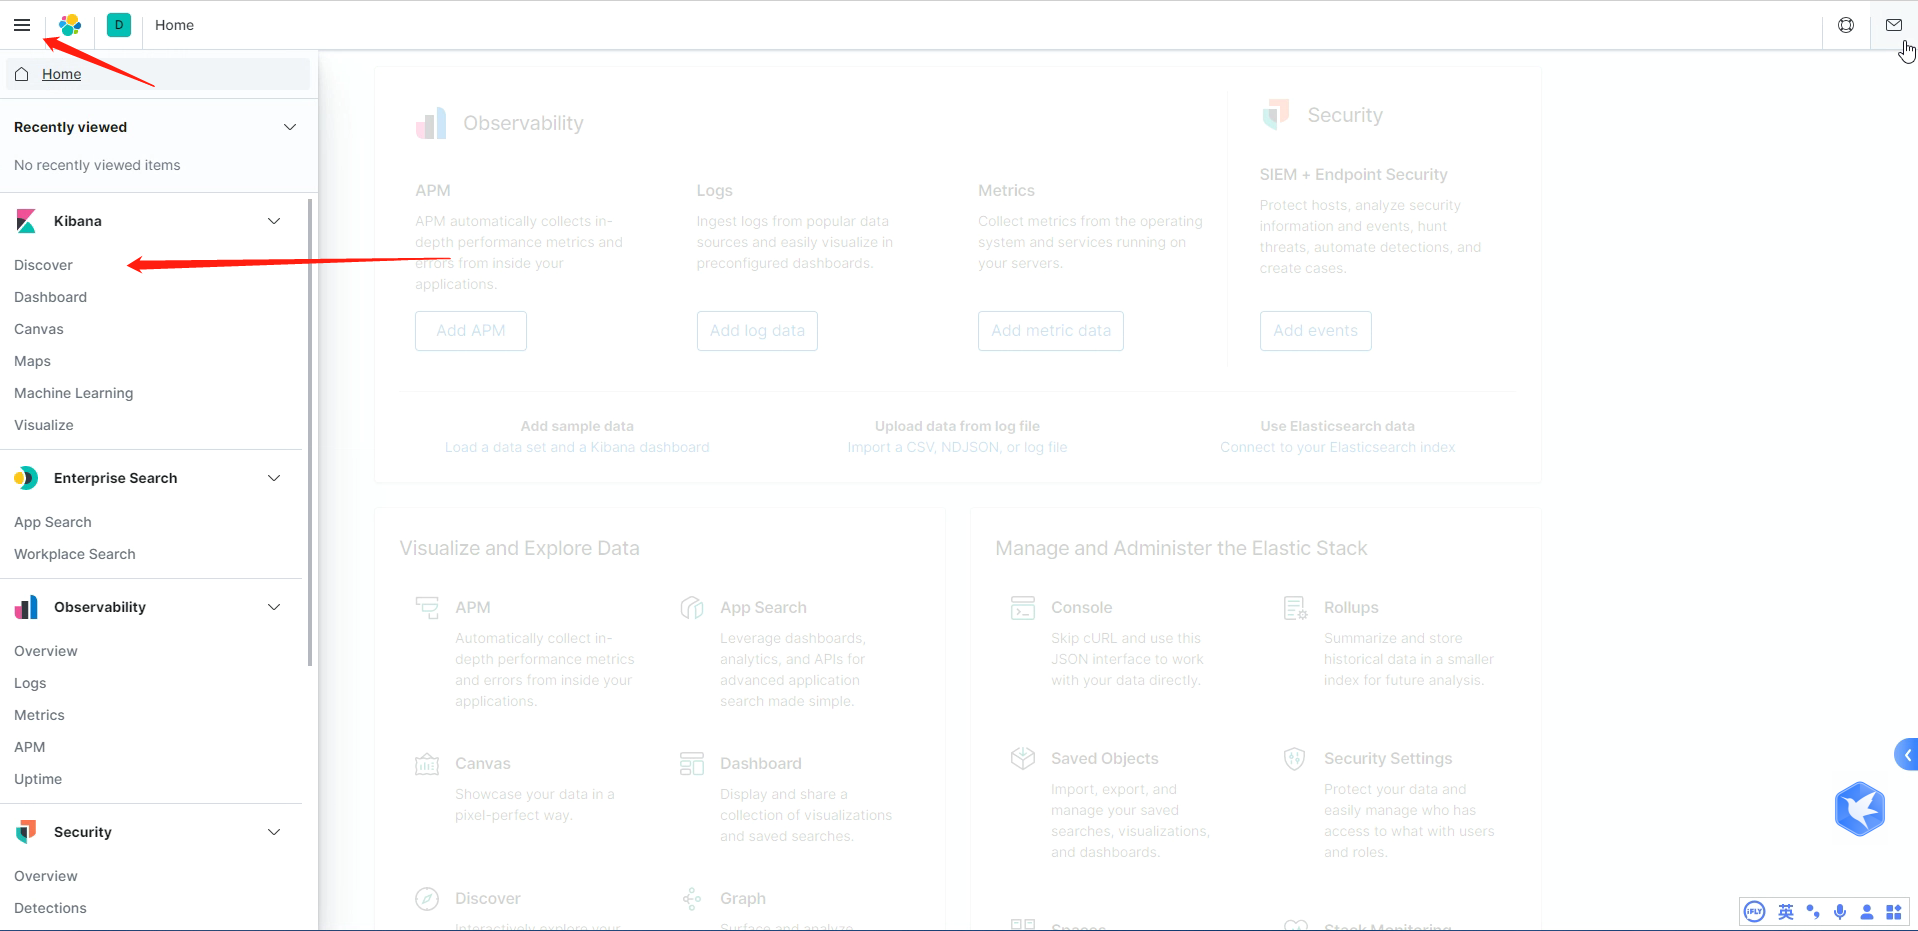Viewport: 1918px width, 931px height.
Task: Click Import a CSV, NDJSON, or log file
Action: tap(957, 447)
